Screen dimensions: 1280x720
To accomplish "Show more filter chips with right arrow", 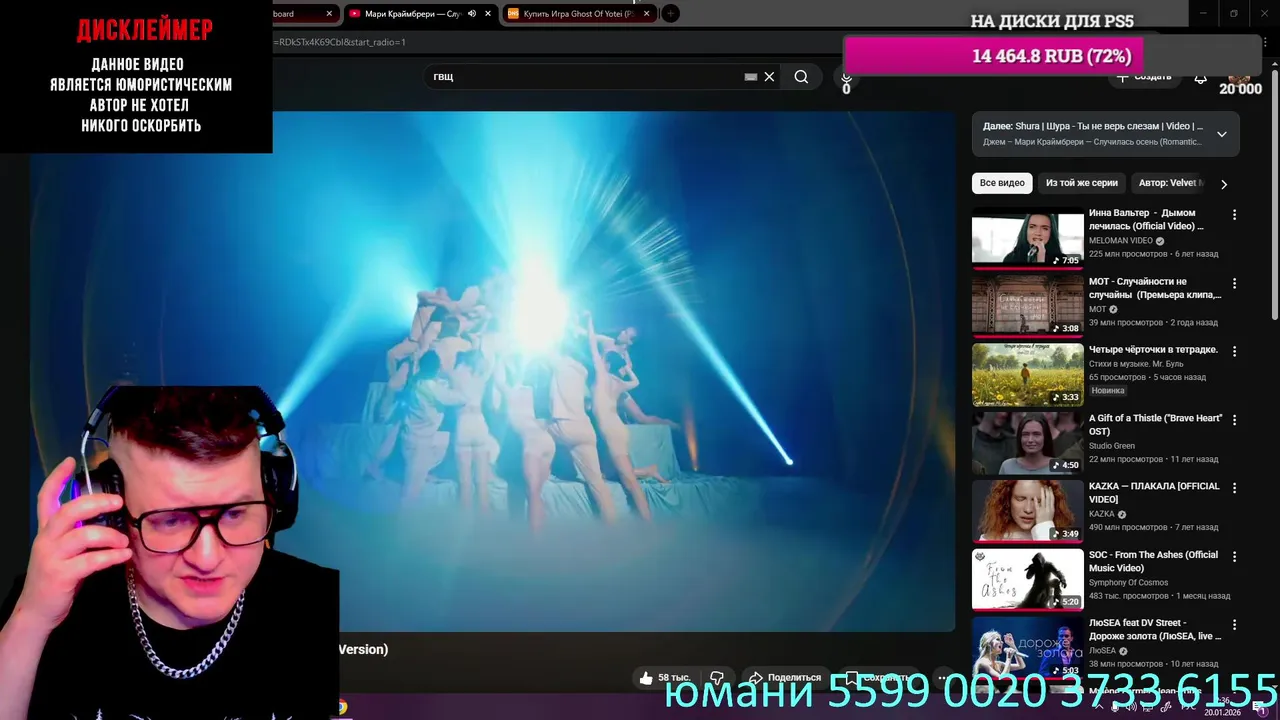I will (1223, 184).
